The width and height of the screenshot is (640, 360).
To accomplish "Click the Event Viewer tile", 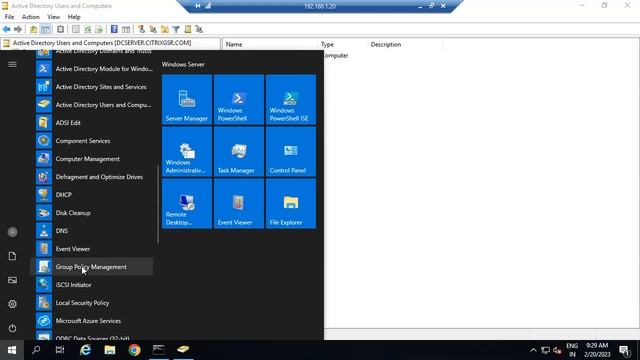I will click(x=239, y=203).
